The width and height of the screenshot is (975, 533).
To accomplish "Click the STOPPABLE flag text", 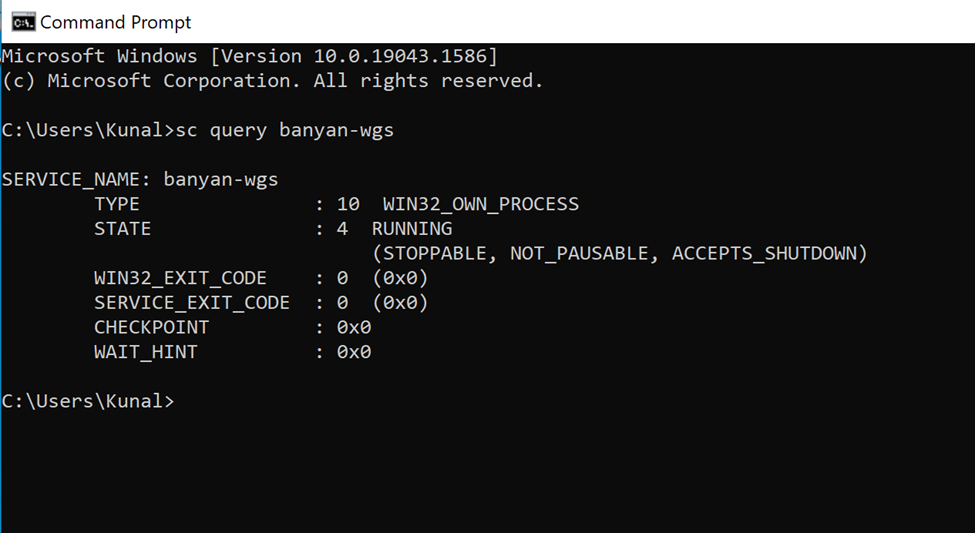I will [x=434, y=254].
